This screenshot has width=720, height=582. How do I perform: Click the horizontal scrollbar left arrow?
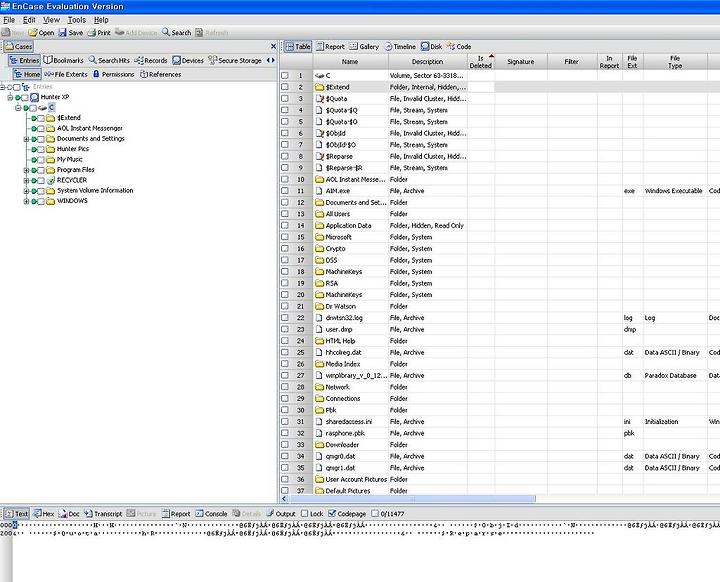pos(284,498)
